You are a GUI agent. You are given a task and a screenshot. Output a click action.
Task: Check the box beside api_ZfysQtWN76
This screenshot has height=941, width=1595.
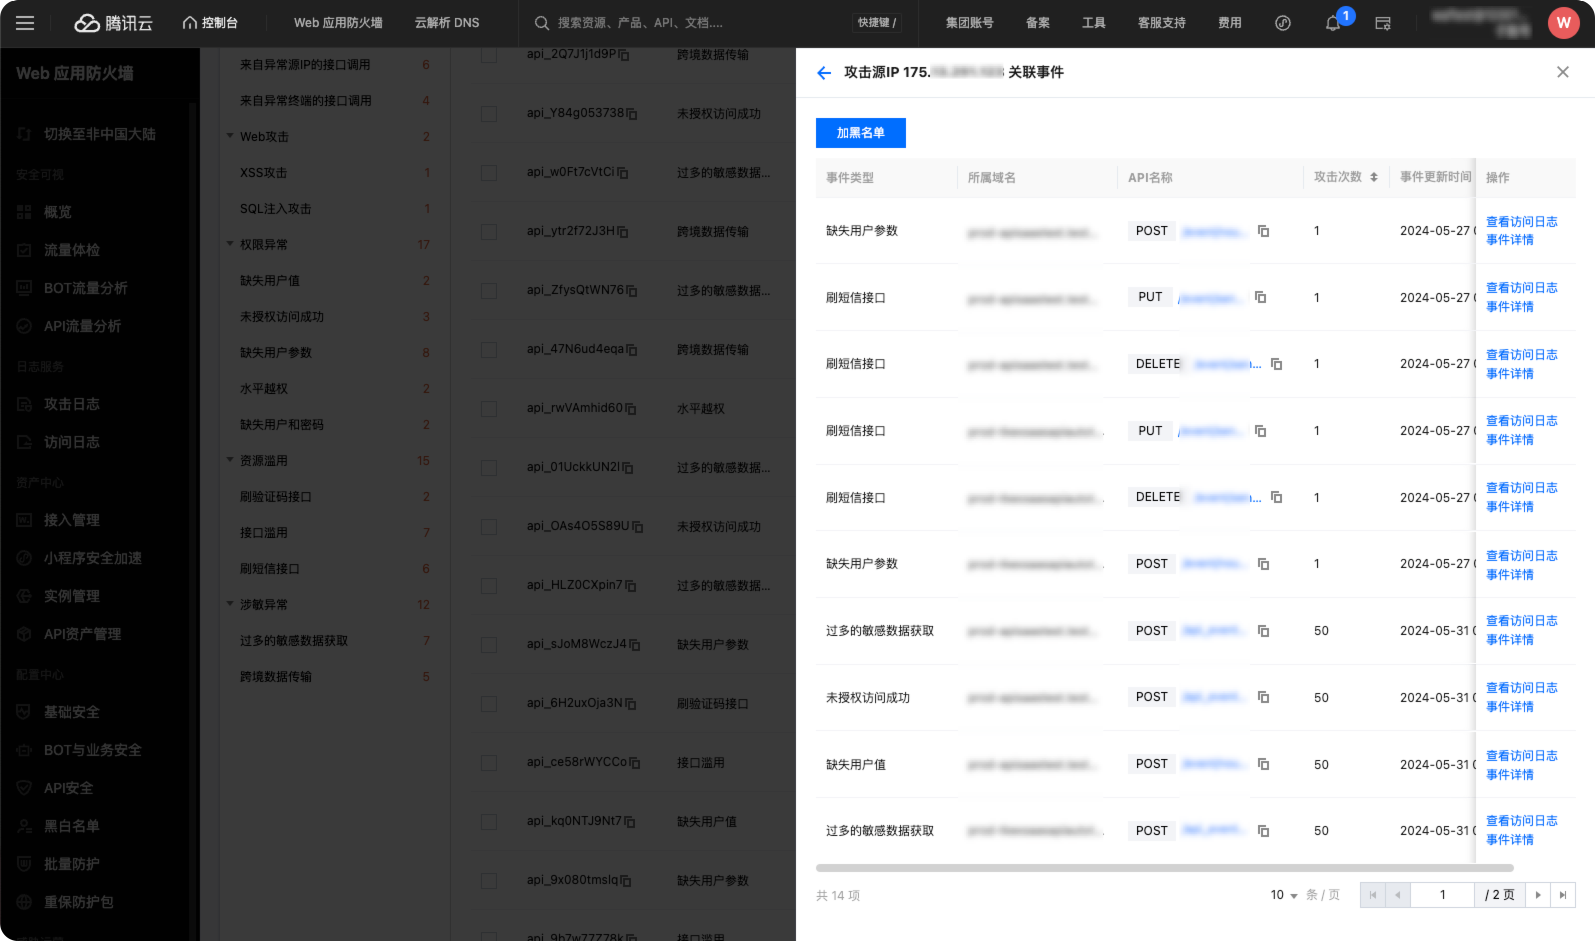point(489,291)
